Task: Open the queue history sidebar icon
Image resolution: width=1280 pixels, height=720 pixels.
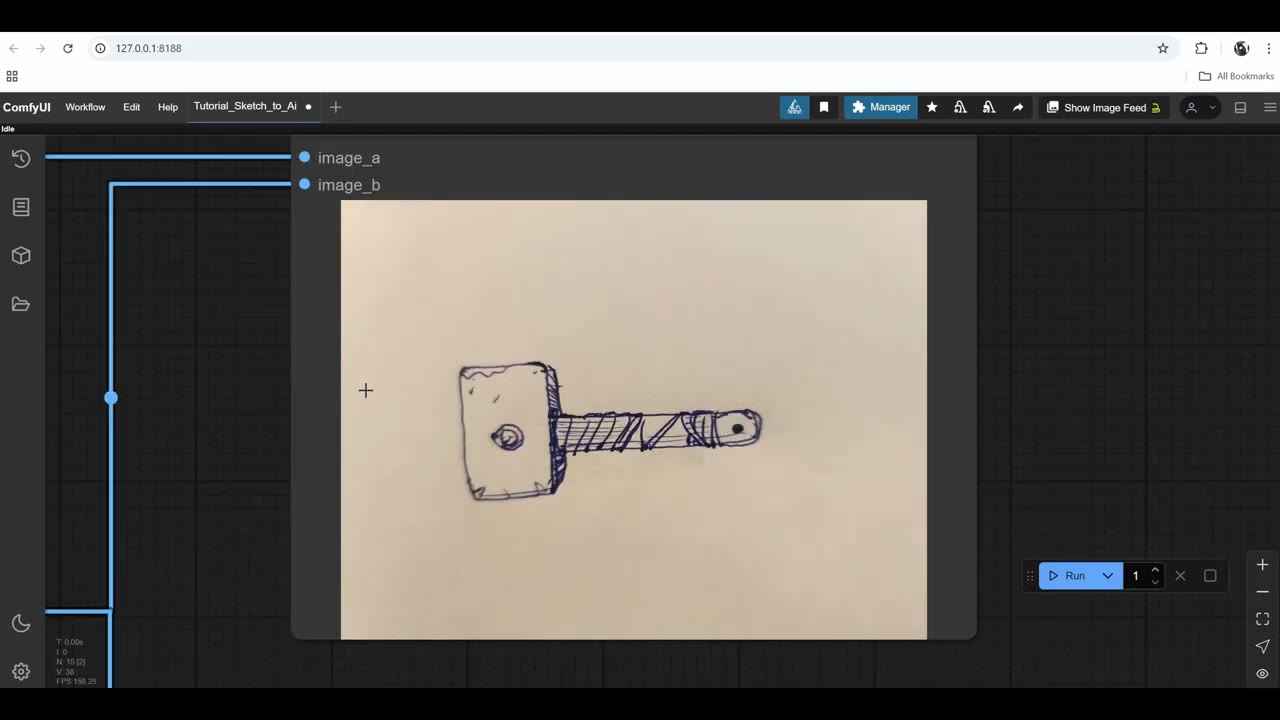Action: (x=21, y=159)
